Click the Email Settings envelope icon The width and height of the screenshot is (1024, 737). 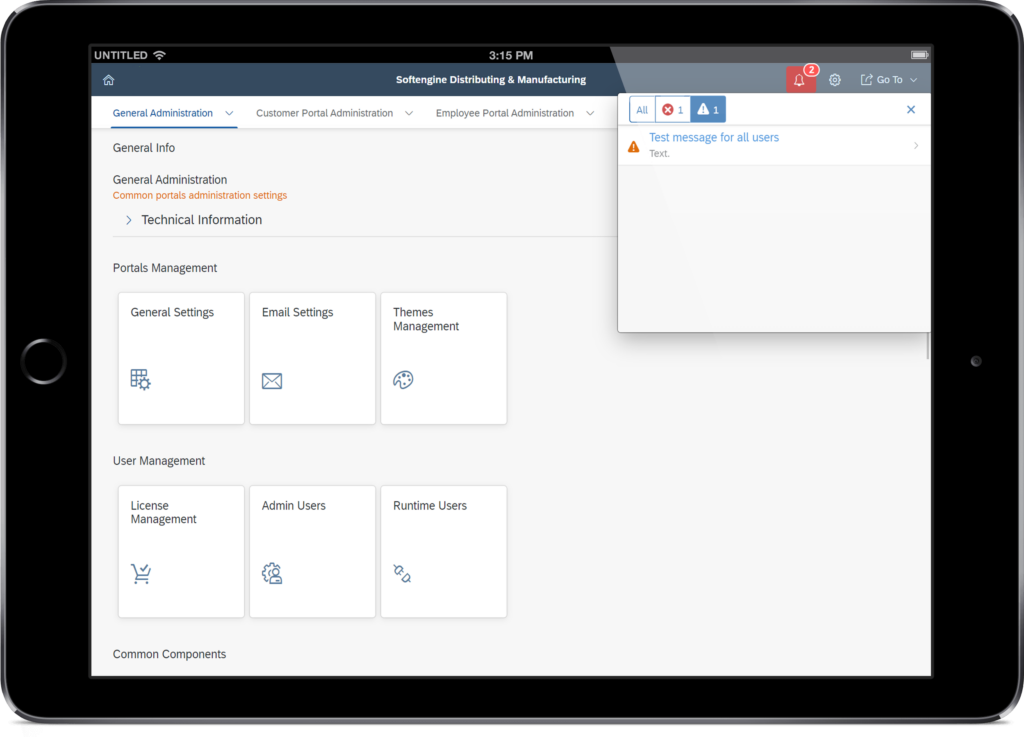tap(272, 381)
